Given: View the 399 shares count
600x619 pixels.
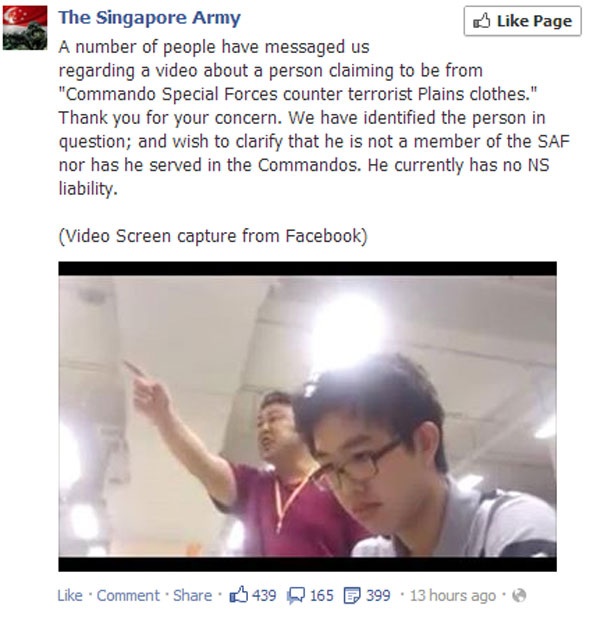Looking at the screenshot, I should (378, 595).
